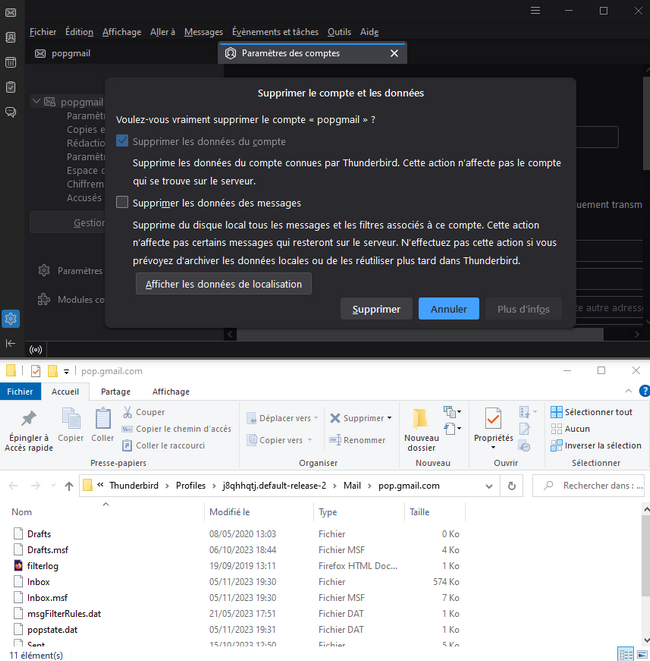Click the Settings gear in Thunderbird sidebar
650x661 pixels.
[11, 319]
